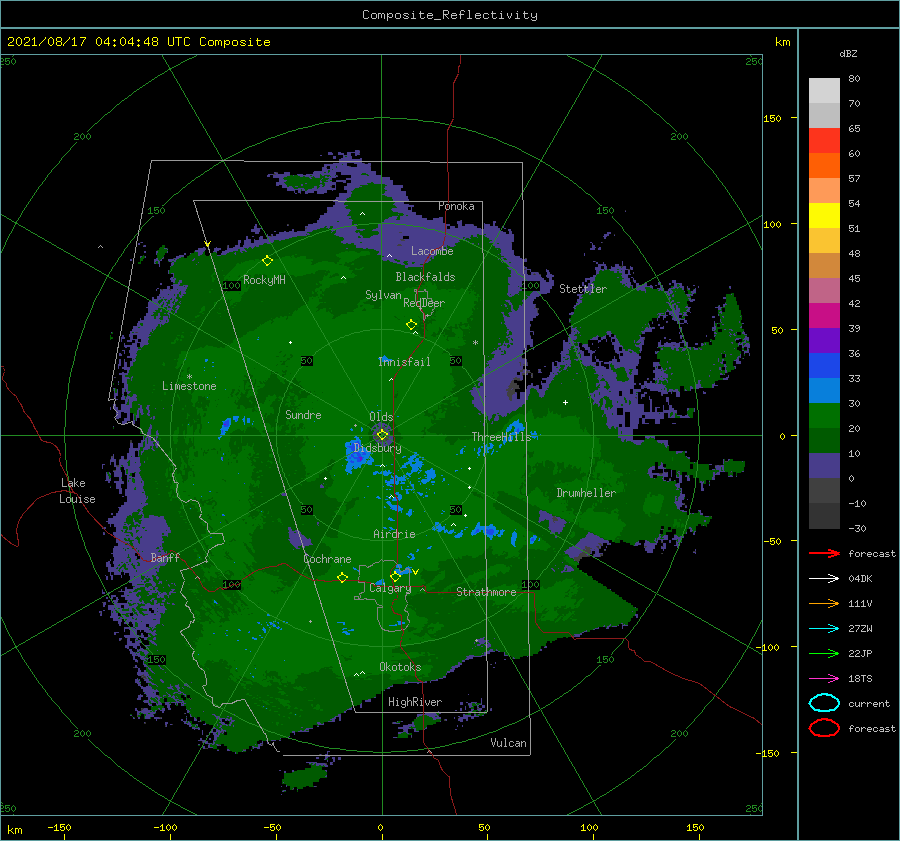This screenshot has height=841, width=900.
Task: Pick the slate purple 10-0 dBZ swatch
Action: (x=824, y=466)
